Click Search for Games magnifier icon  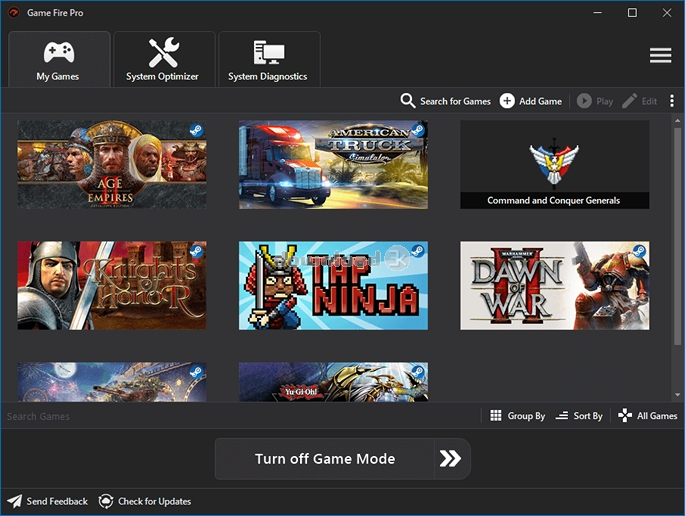tap(408, 101)
